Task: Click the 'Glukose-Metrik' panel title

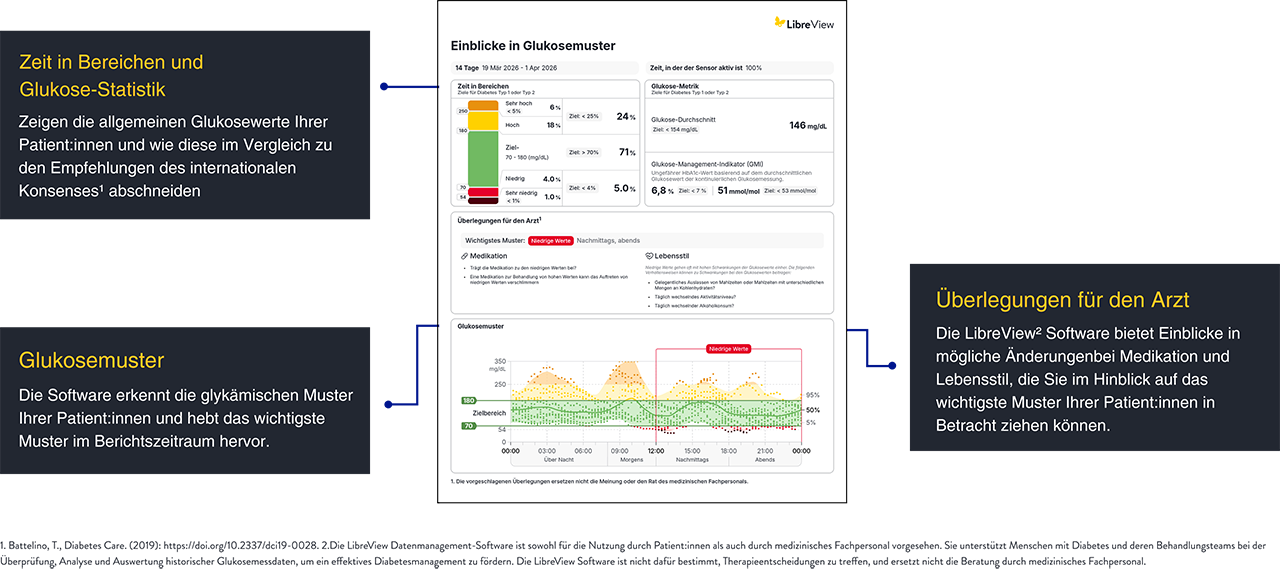Action: click(674, 86)
